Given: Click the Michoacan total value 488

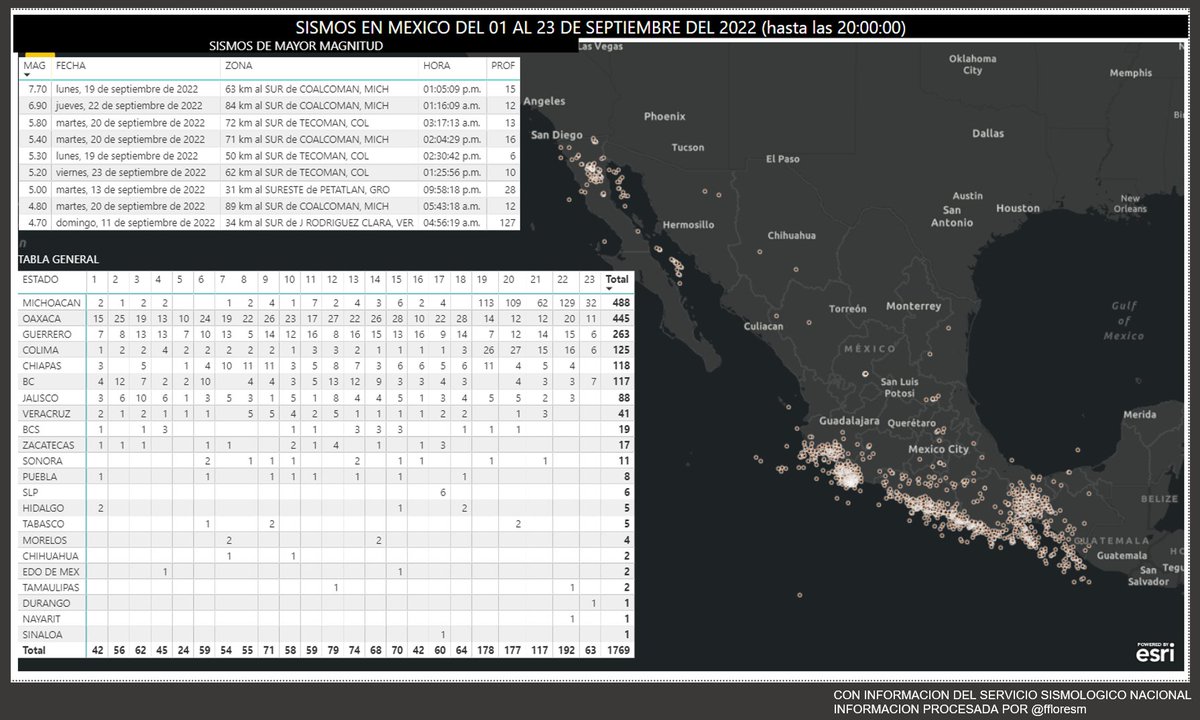Looking at the screenshot, I should pos(619,302).
